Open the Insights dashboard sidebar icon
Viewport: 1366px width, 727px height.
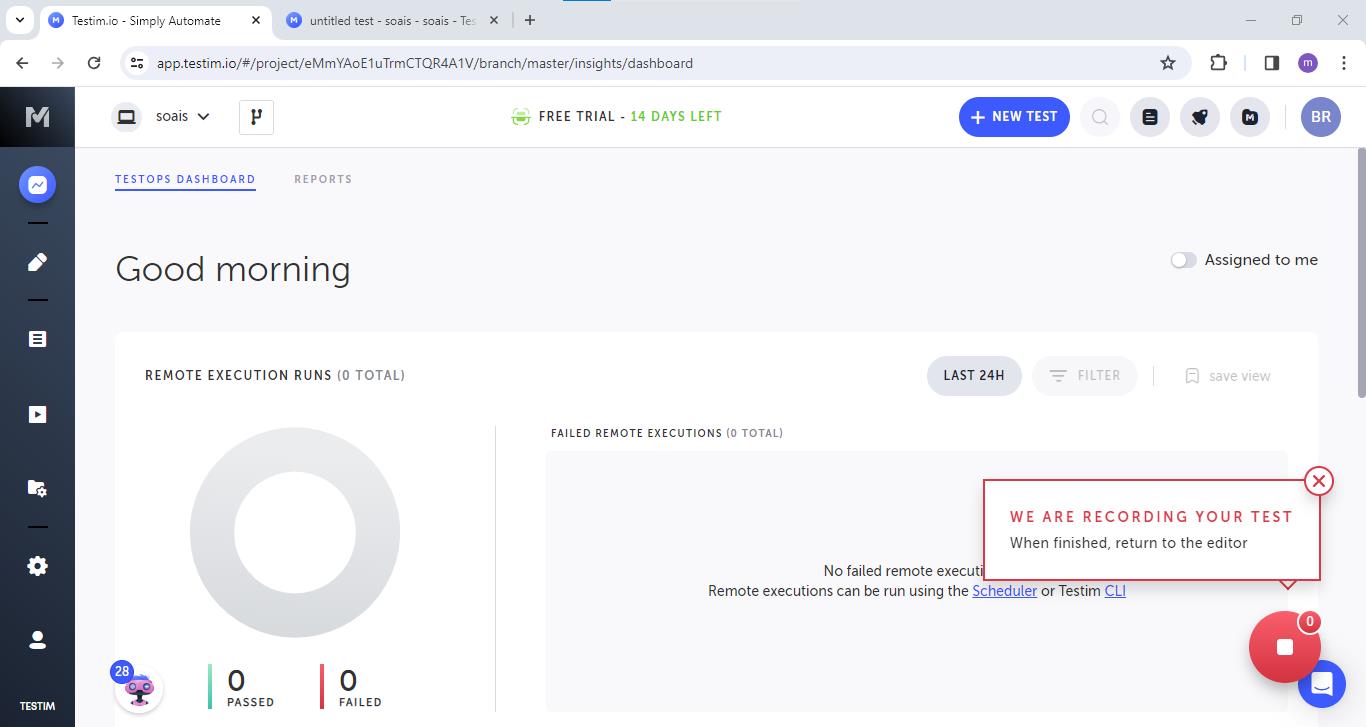tap(37, 185)
